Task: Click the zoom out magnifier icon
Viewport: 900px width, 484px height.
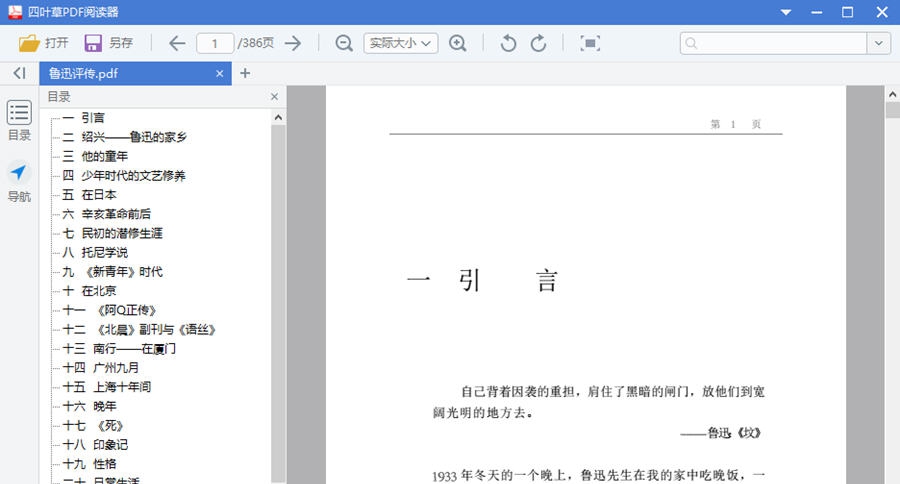Action: [344, 43]
